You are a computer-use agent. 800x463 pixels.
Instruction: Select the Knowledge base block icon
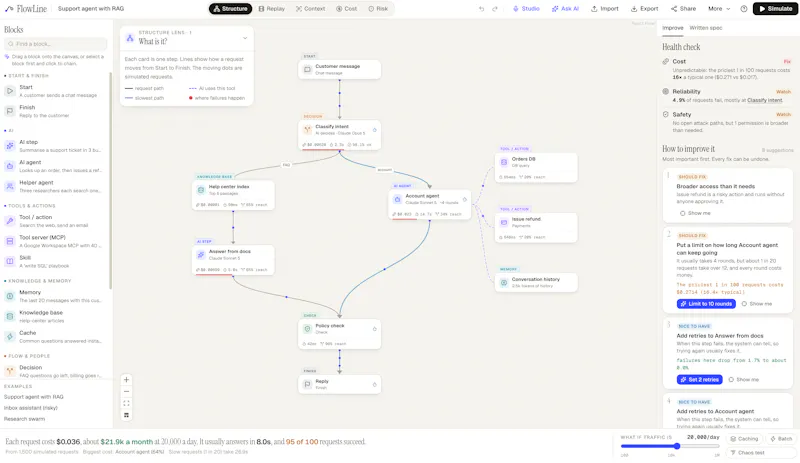coord(10,316)
